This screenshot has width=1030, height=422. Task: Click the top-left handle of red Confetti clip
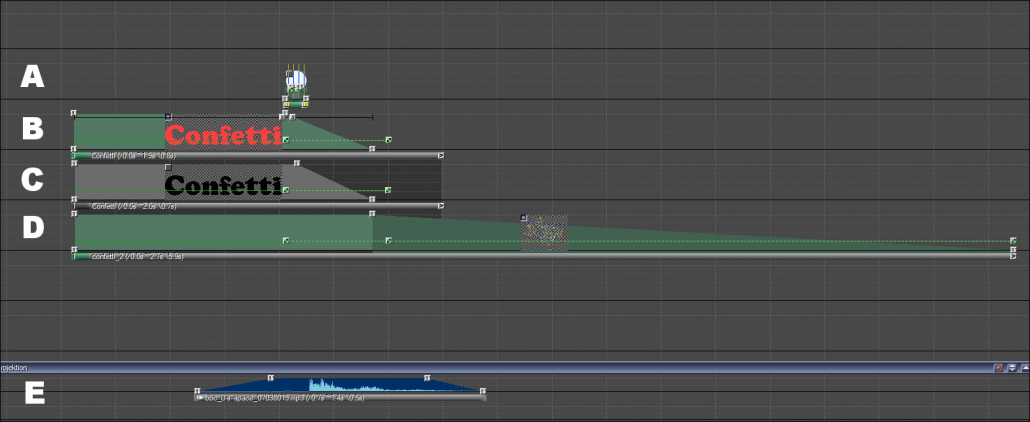[168, 116]
